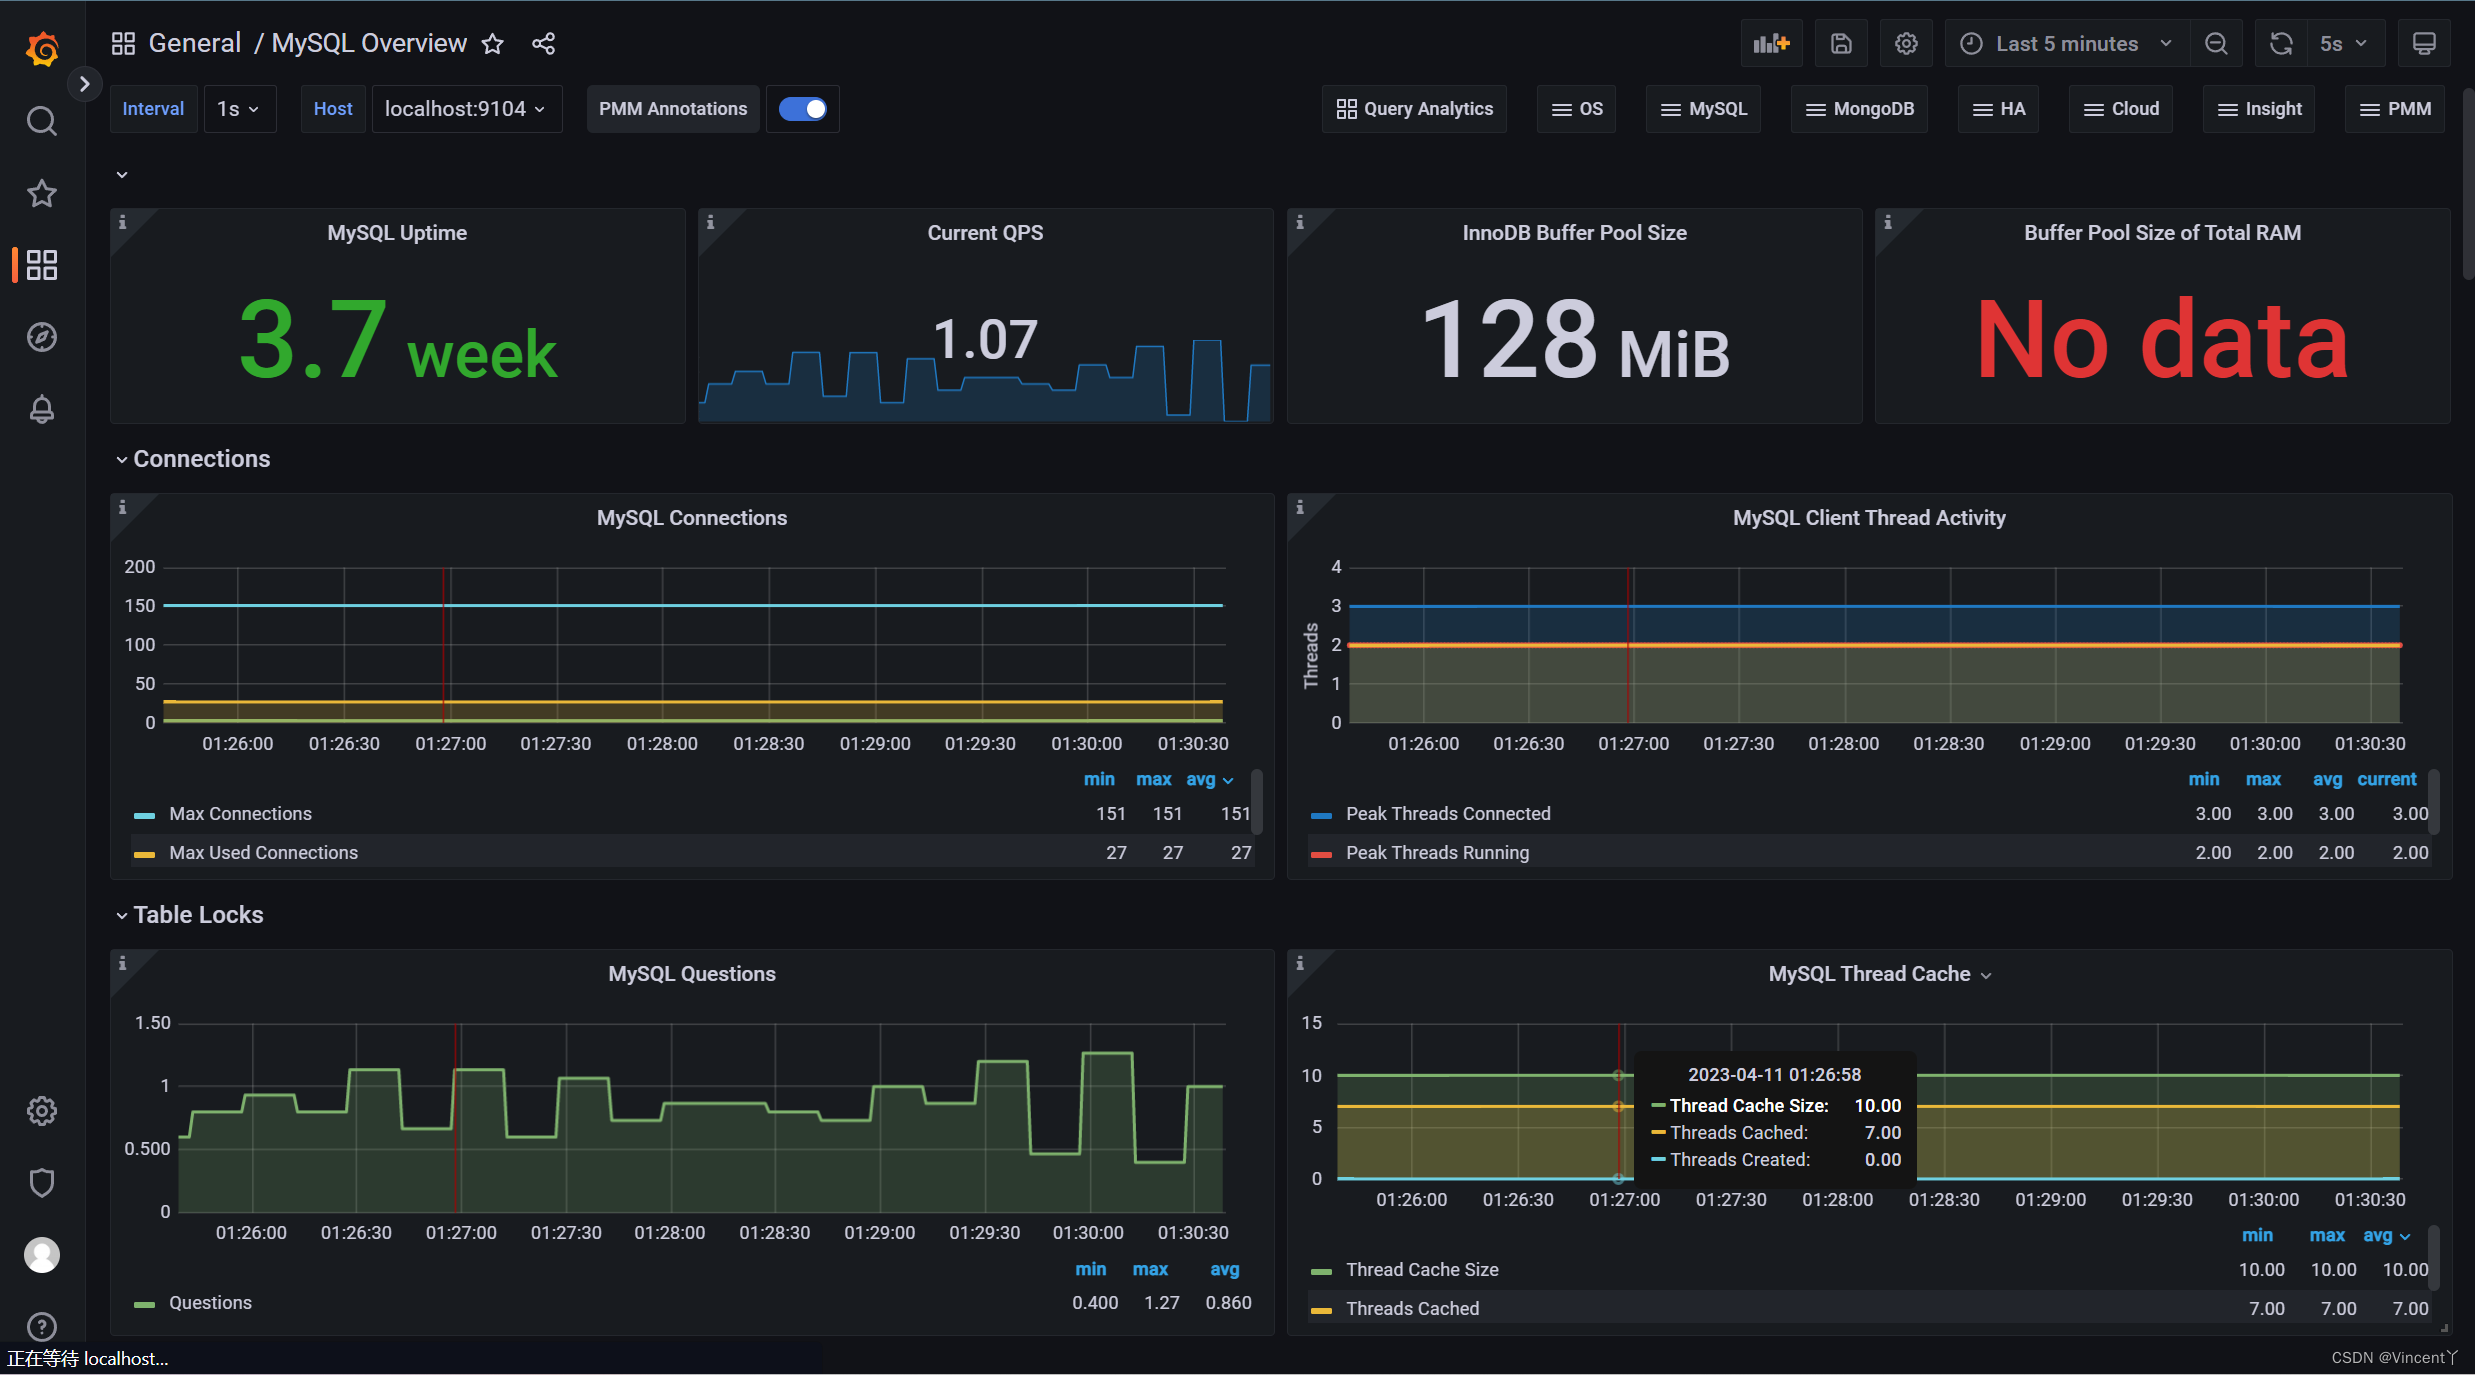The width and height of the screenshot is (2475, 1375).
Task: Open the HA dashboards menu
Action: [x=1999, y=109]
